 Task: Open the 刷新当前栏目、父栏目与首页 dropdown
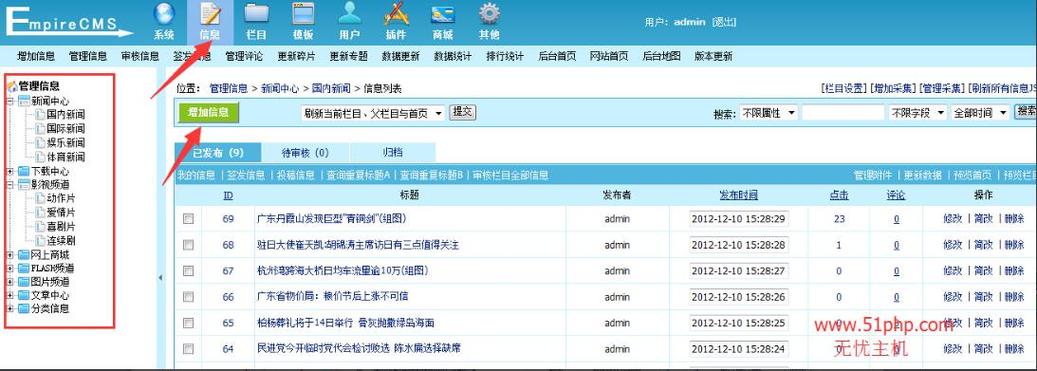(373, 113)
